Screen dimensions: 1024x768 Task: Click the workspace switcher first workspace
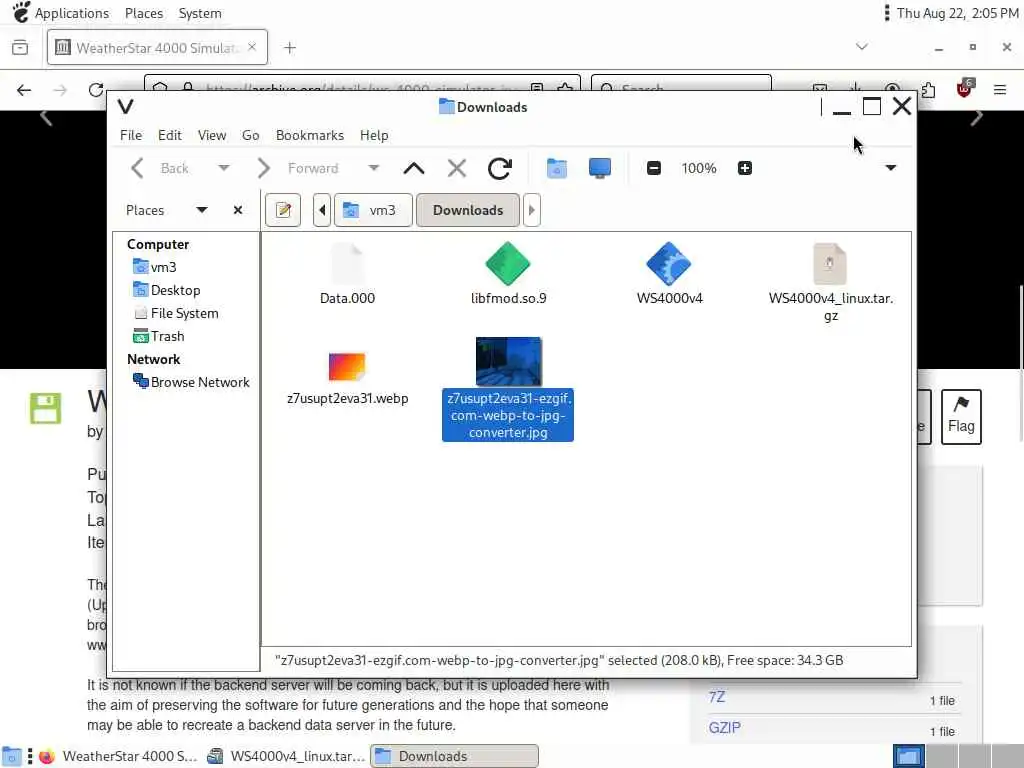click(x=908, y=756)
